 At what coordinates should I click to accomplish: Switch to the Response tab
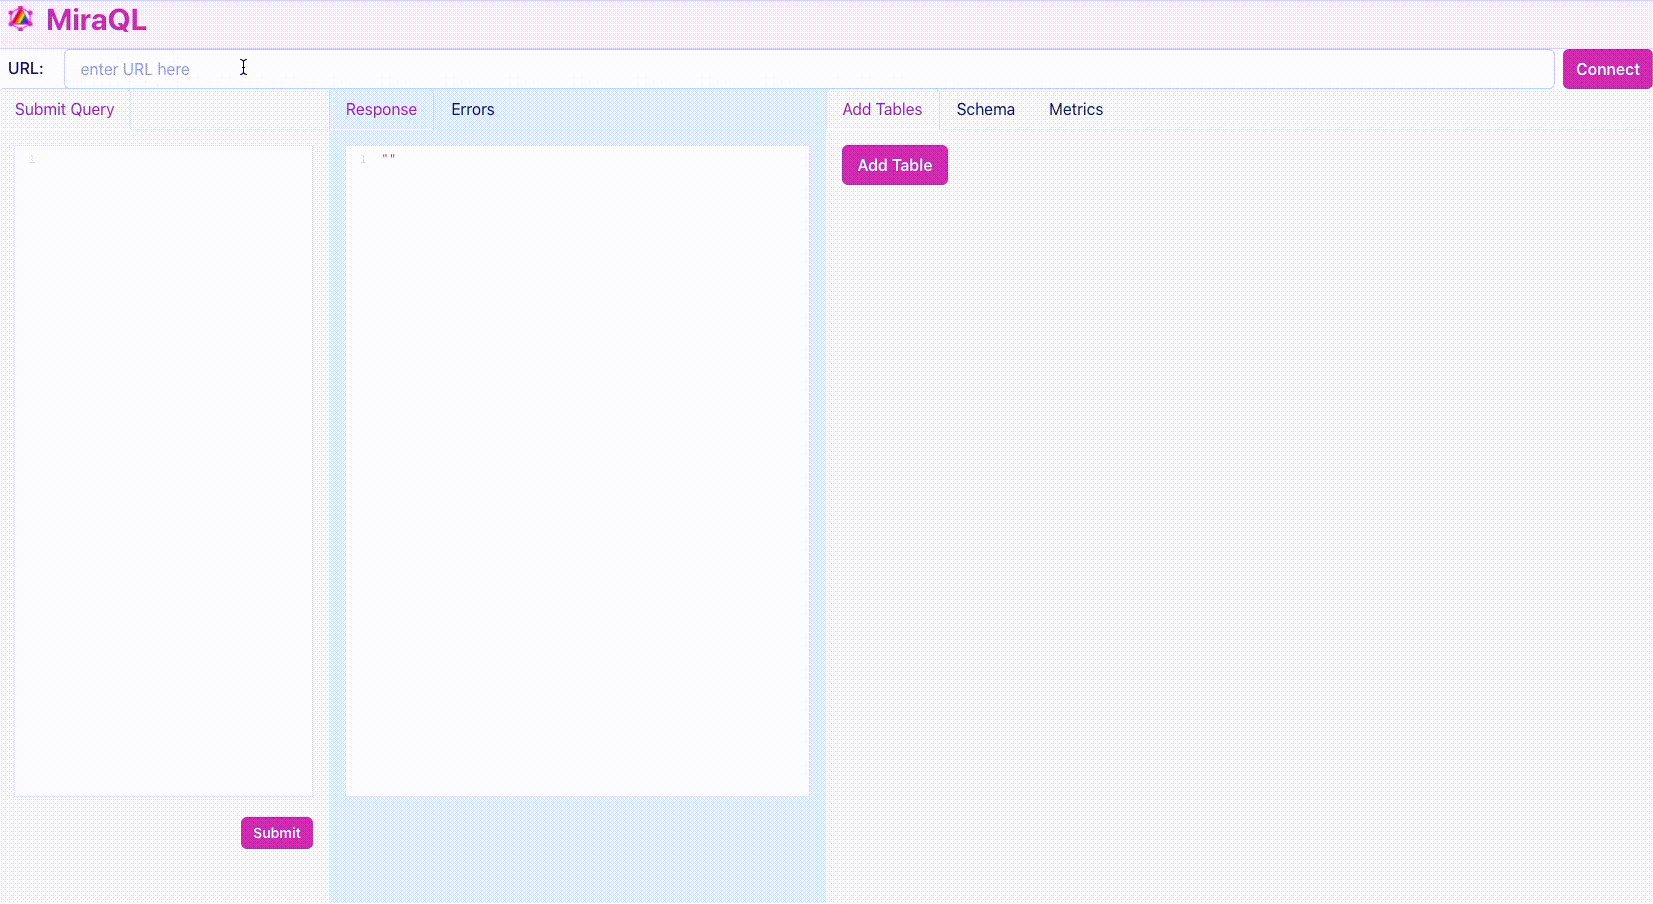click(381, 109)
